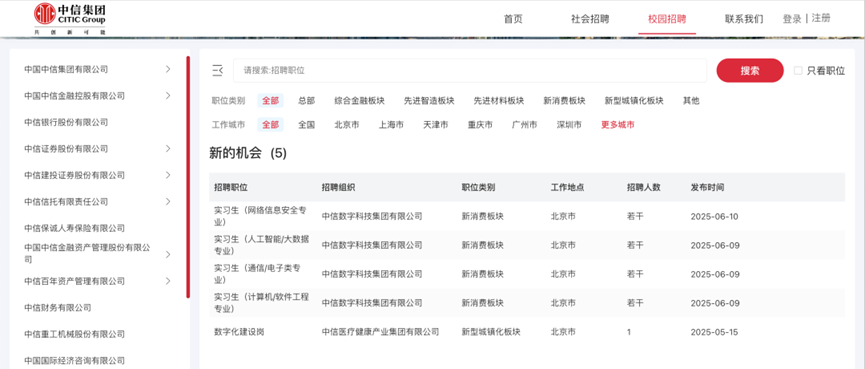Open the 首页 tab
This screenshot has height=369, width=865.
[513, 19]
